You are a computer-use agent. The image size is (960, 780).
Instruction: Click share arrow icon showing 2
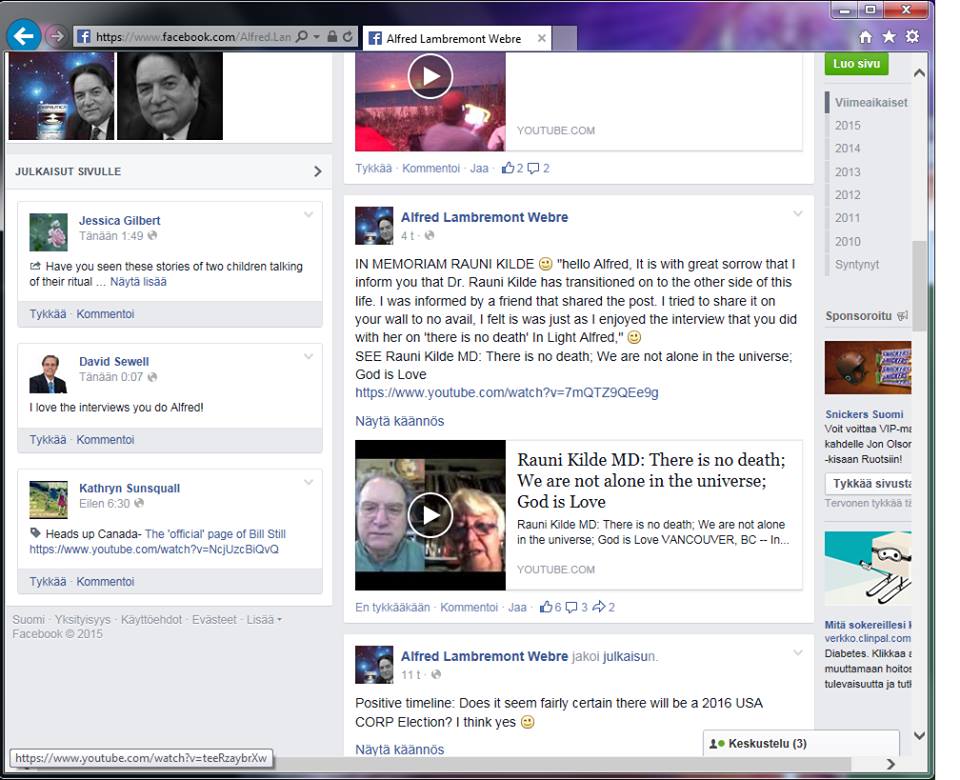[599, 607]
